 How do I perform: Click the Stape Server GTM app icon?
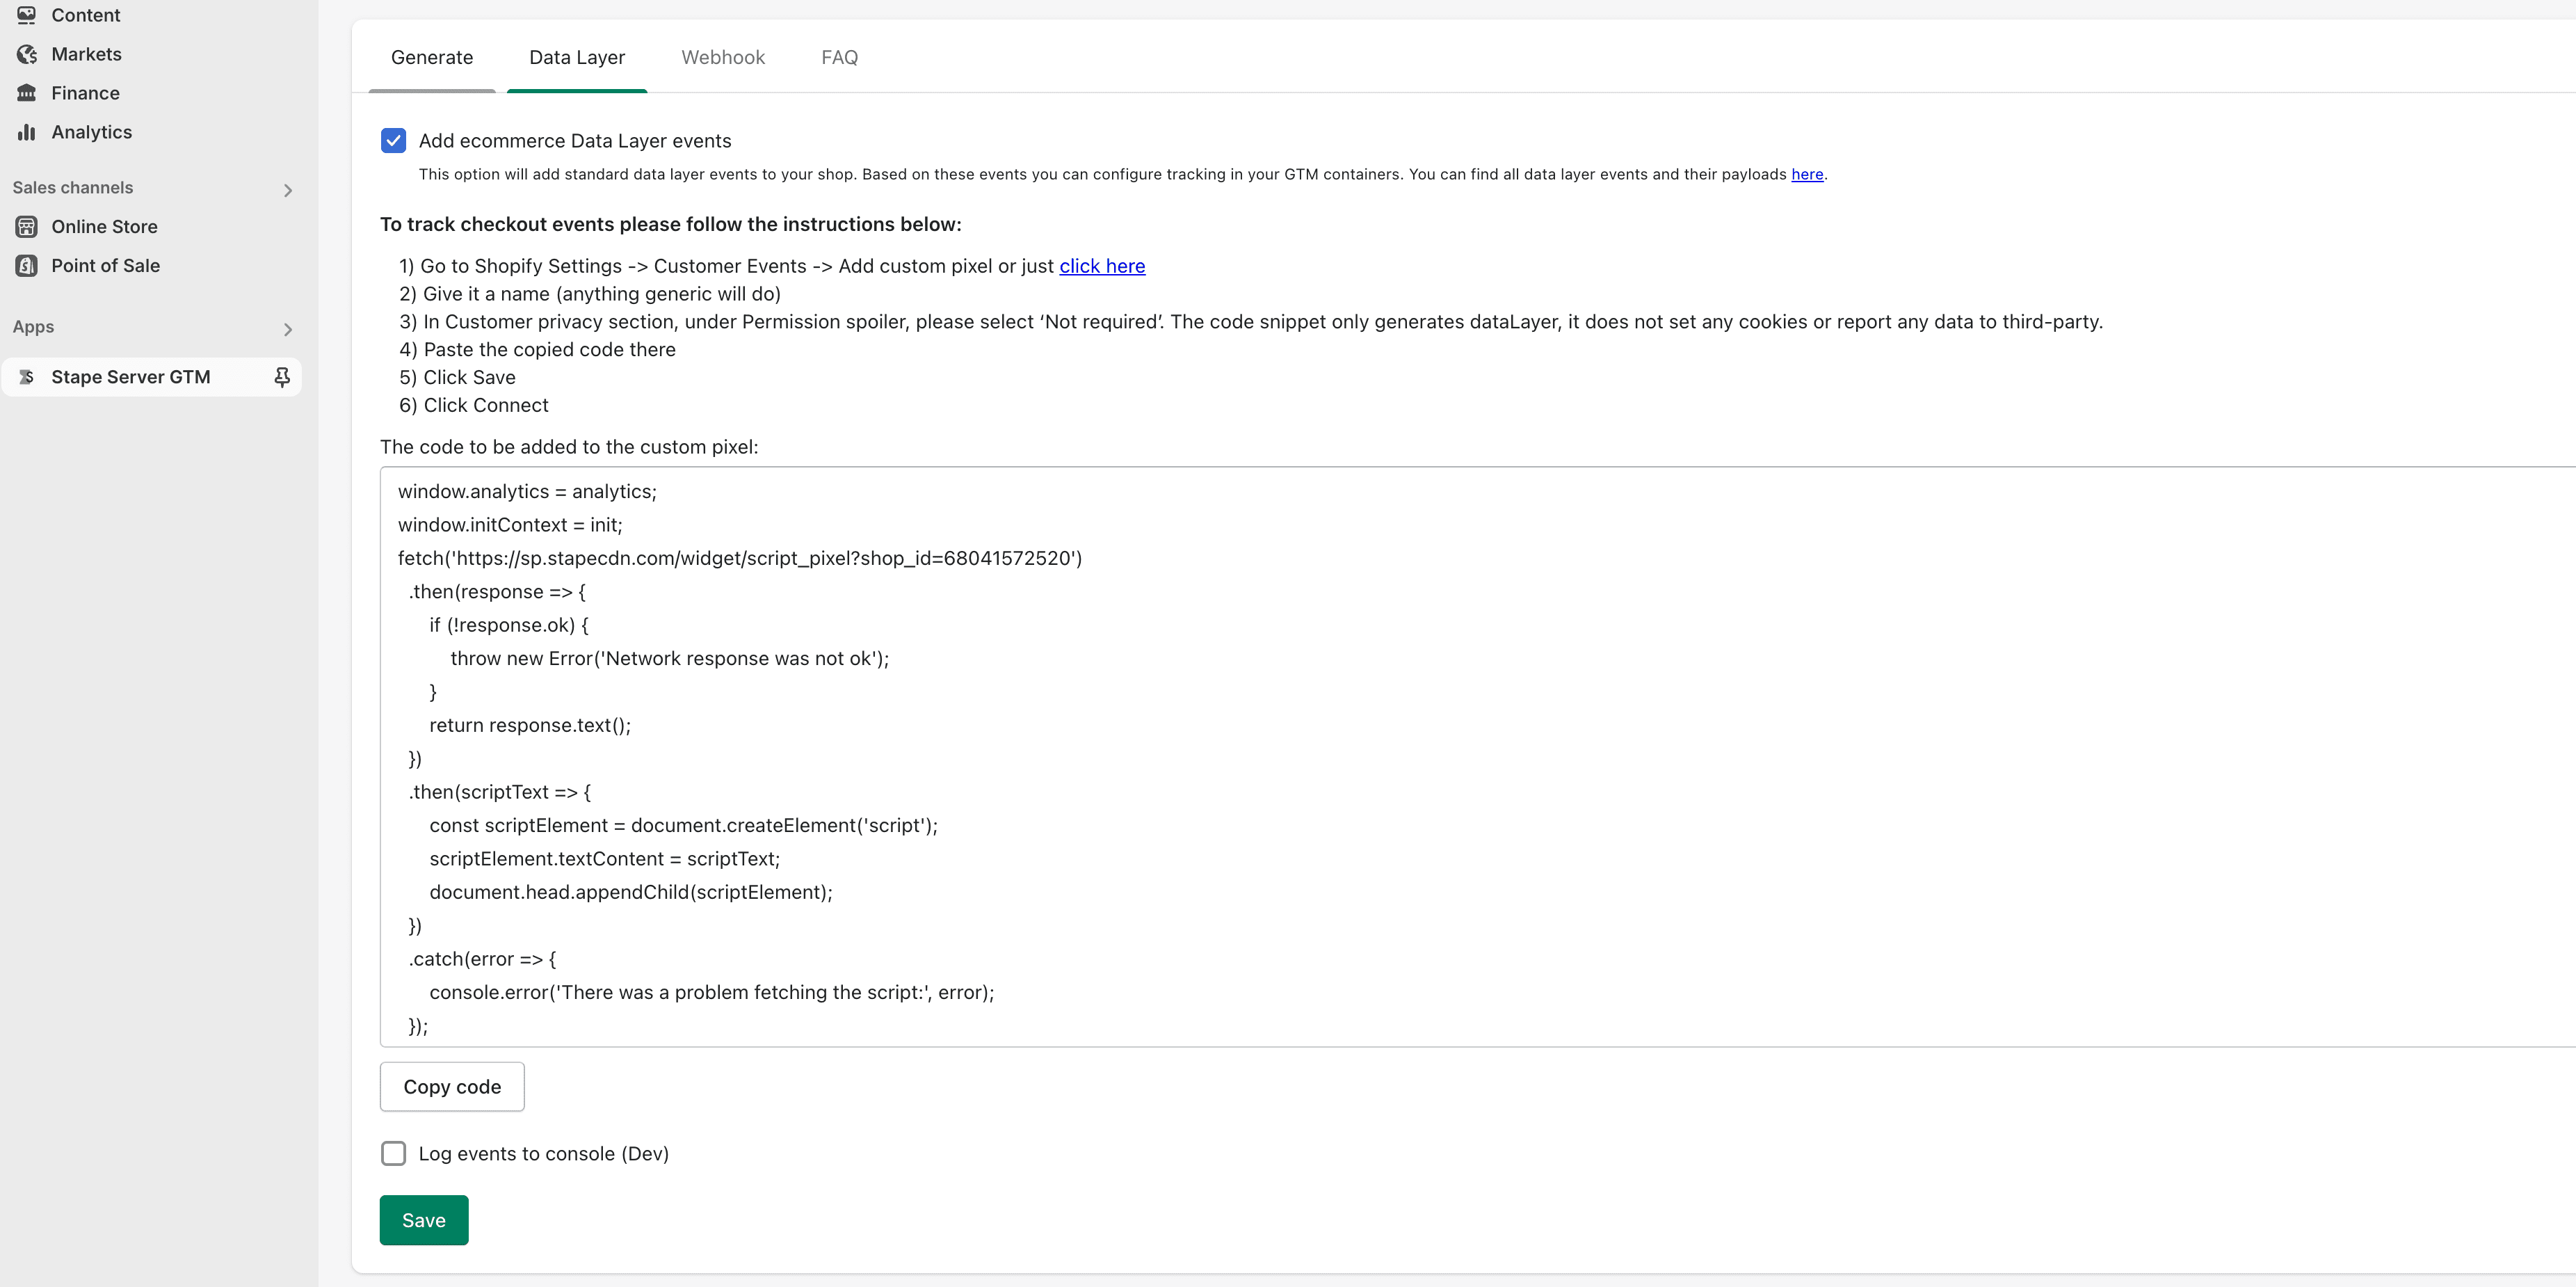[x=27, y=377]
